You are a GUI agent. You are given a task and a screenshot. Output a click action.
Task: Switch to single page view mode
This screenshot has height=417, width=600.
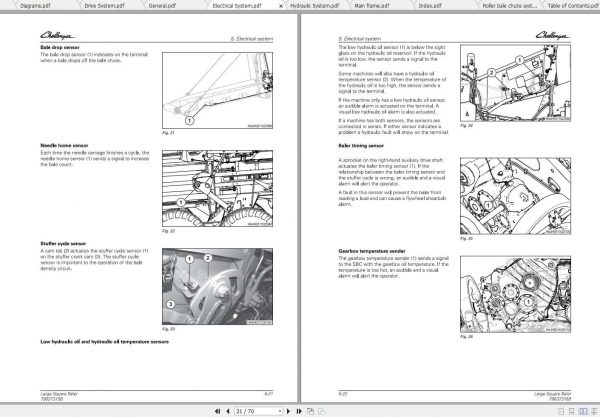tap(561, 412)
